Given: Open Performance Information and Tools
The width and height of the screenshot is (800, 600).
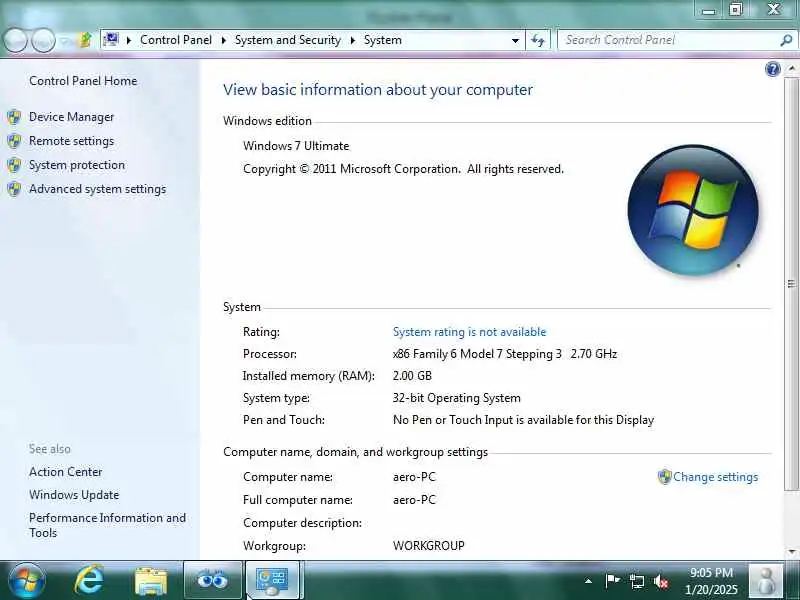Looking at the screenshot, I should pyautogui.click(x=107, y=525).
